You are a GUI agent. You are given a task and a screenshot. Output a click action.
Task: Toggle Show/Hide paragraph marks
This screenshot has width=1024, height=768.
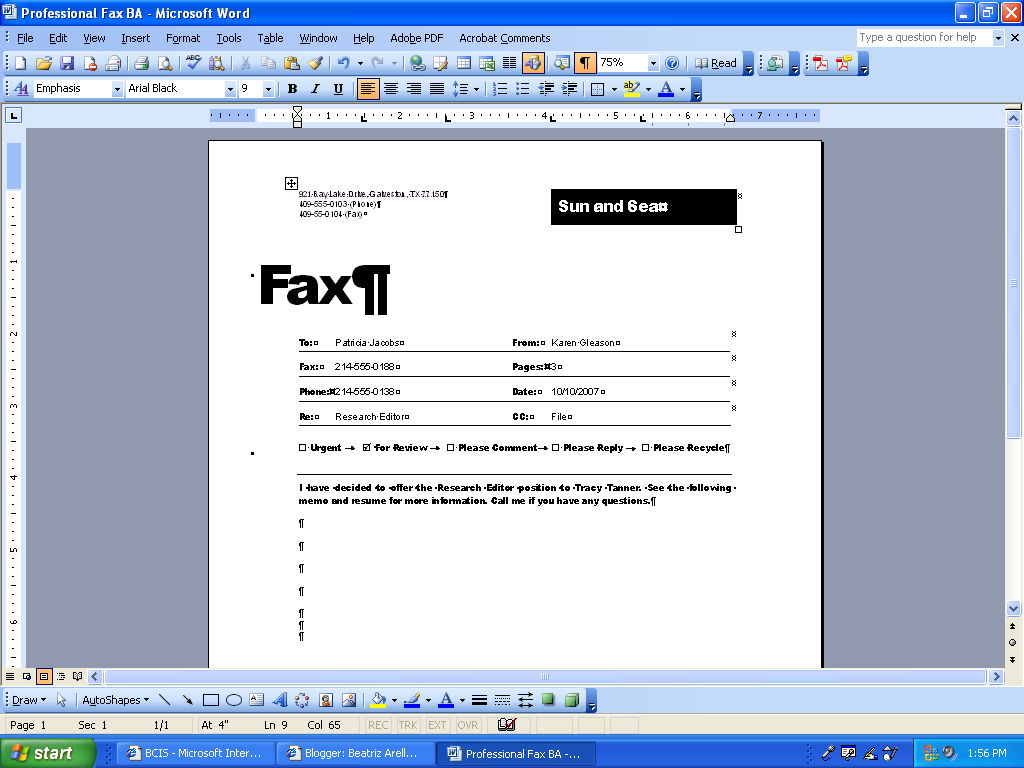click(585, 63)
